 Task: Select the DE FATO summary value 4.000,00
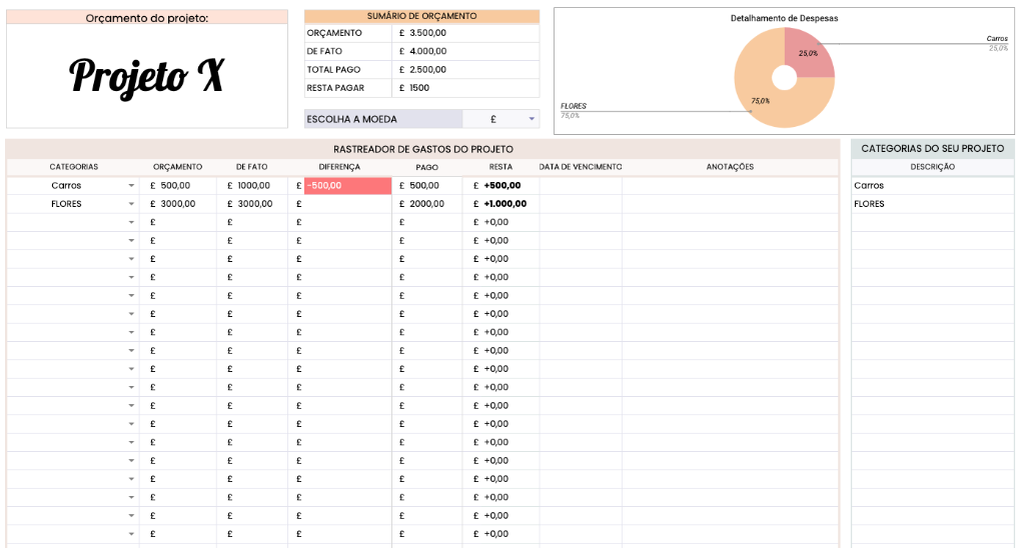pos(427,51)
